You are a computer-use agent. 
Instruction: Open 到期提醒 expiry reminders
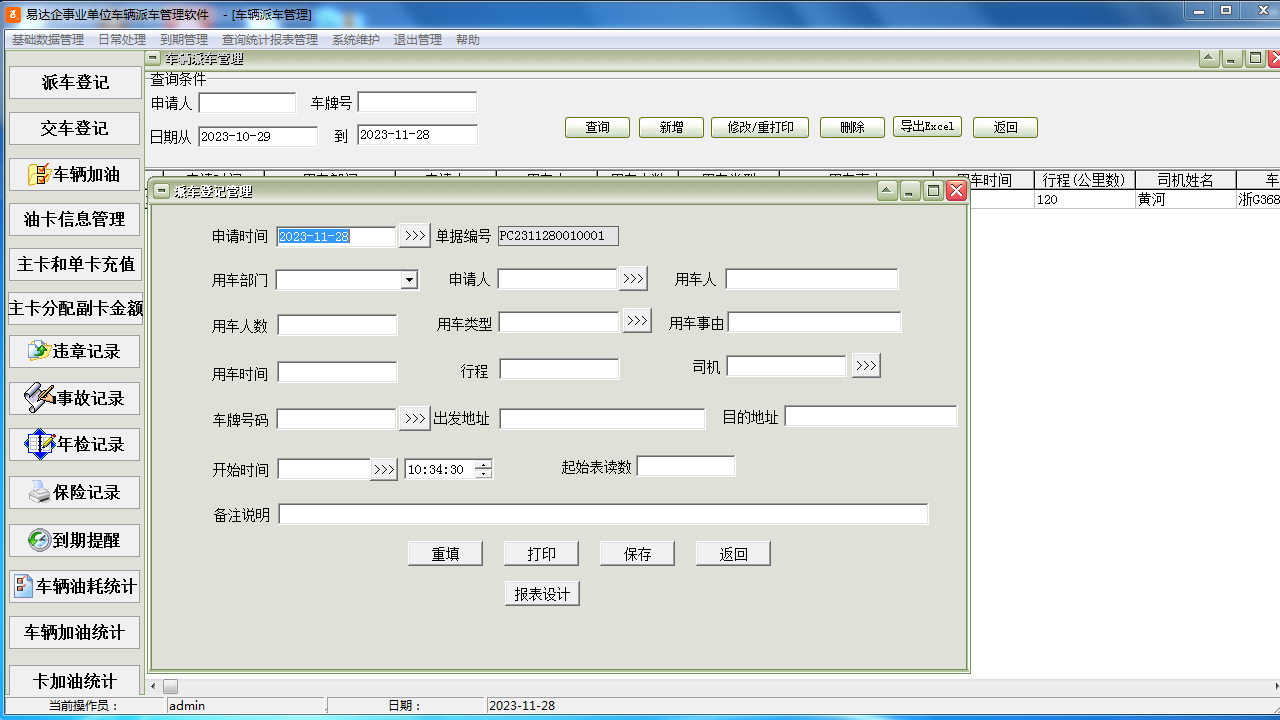click(x=75, y=540)
